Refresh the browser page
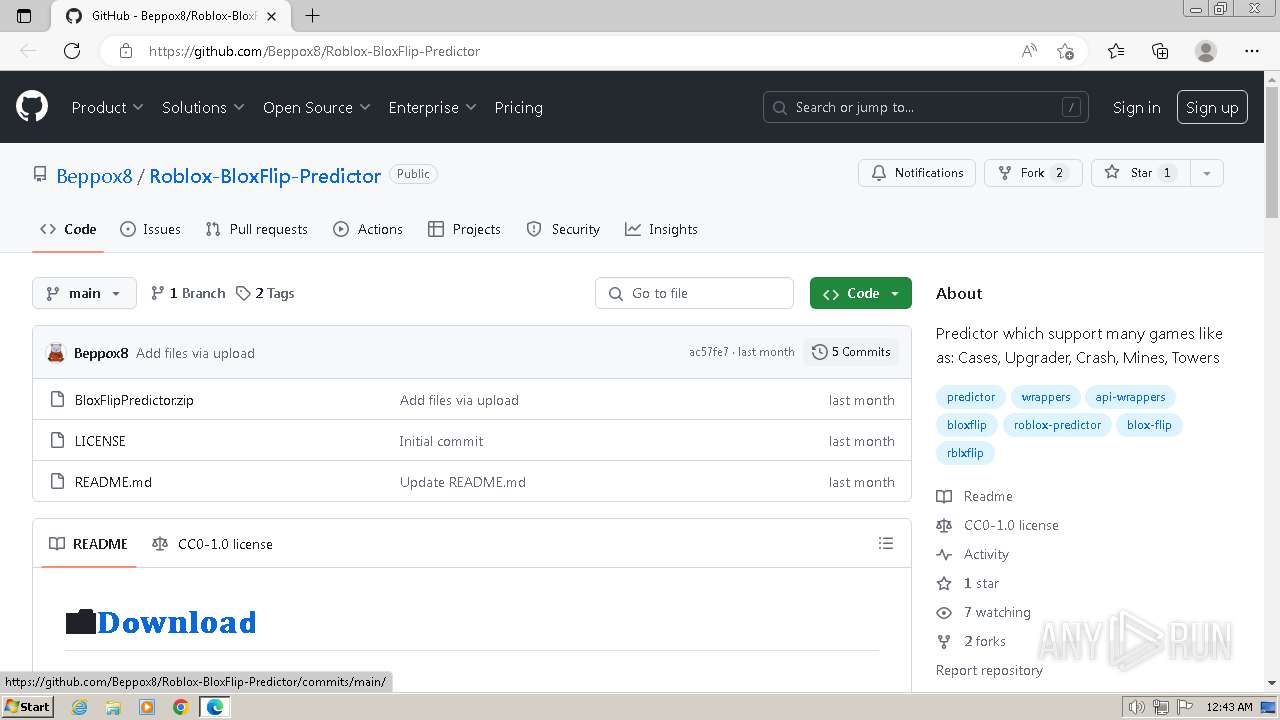The width and height of the screenshot is (1280, 720). point(72,51)
